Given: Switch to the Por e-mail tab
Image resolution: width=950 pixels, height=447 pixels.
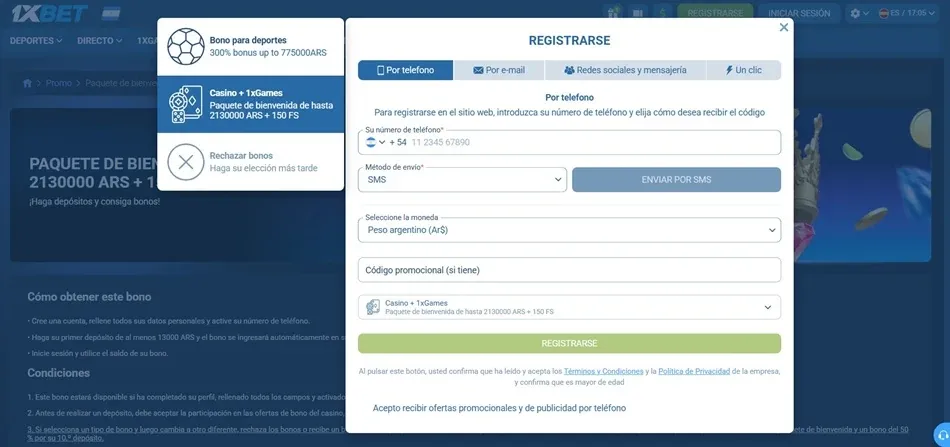Looking at the screenshot, I should 499,70.
